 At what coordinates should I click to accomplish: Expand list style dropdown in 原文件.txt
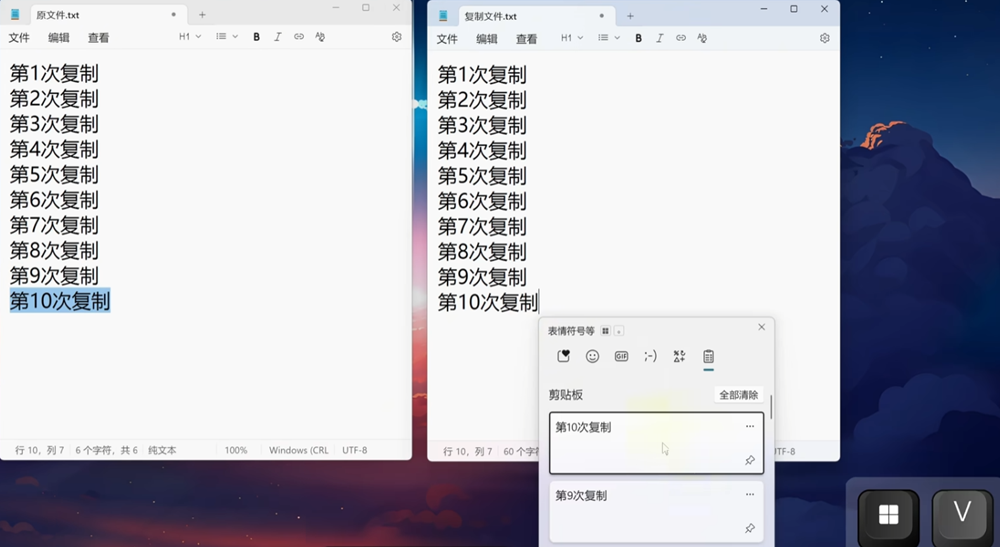[227, 37]
